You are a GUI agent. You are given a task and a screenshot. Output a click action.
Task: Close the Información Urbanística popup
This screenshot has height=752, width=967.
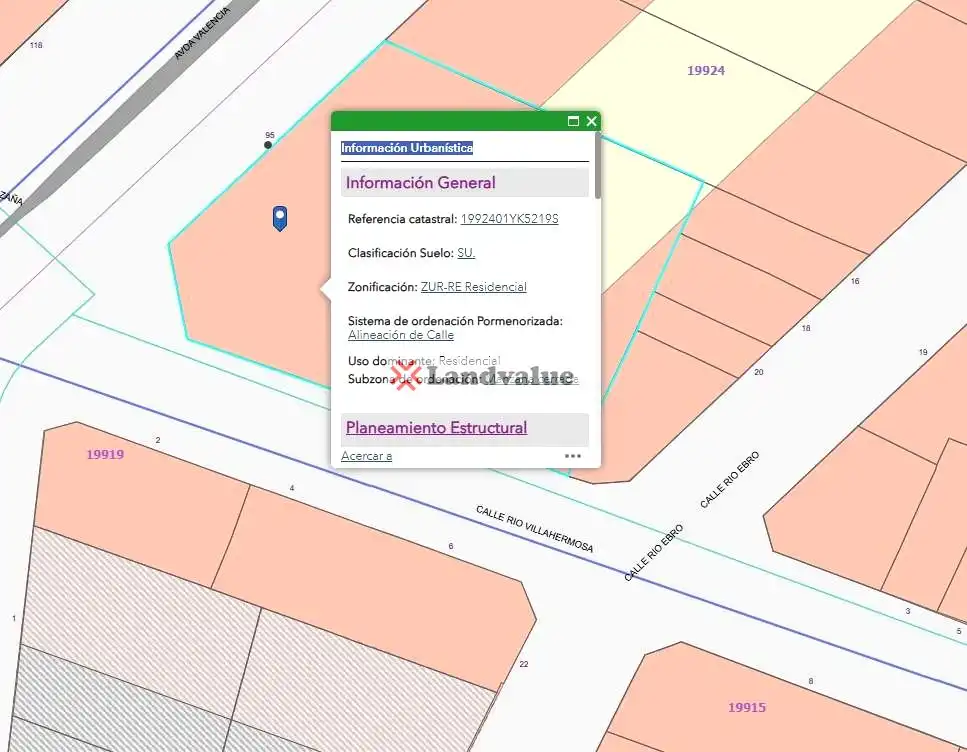point(591,121)
